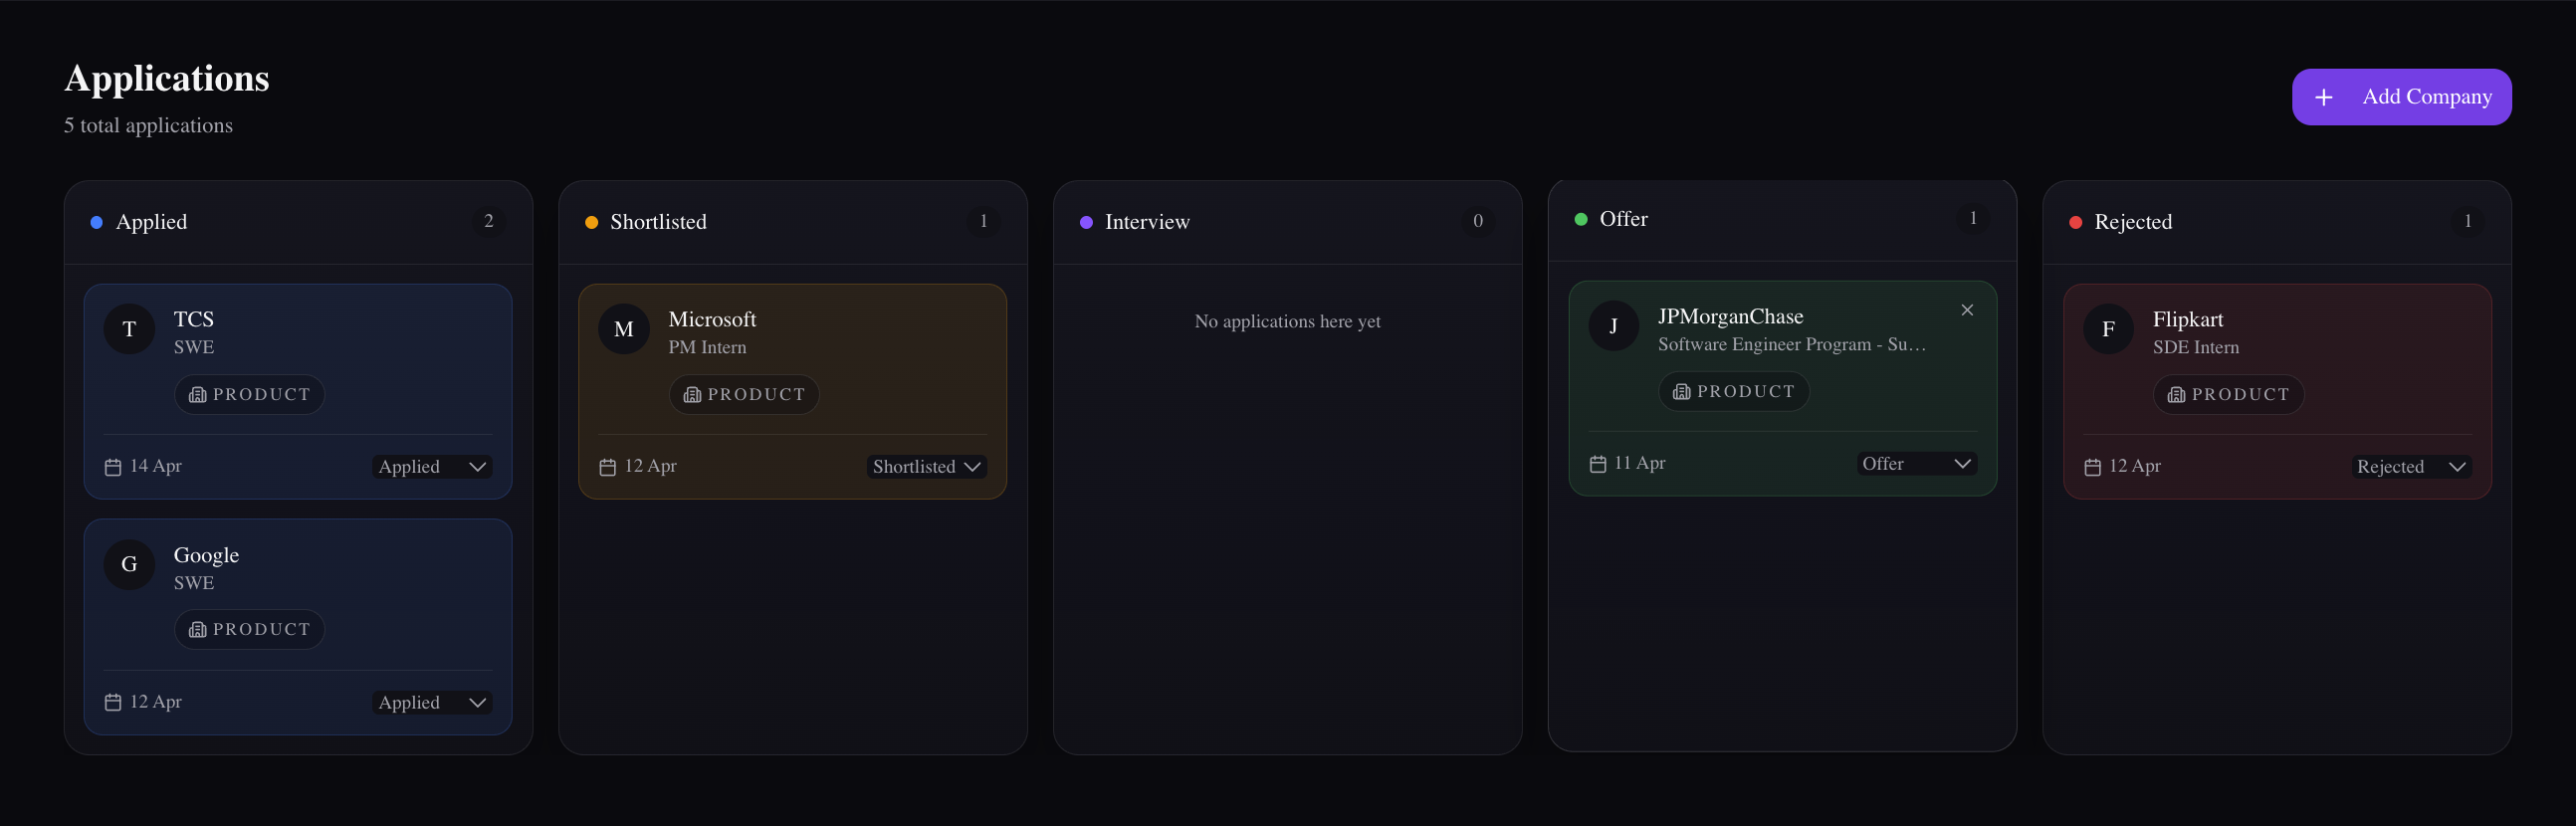Select the Applied column header

(x=298, y=222)
